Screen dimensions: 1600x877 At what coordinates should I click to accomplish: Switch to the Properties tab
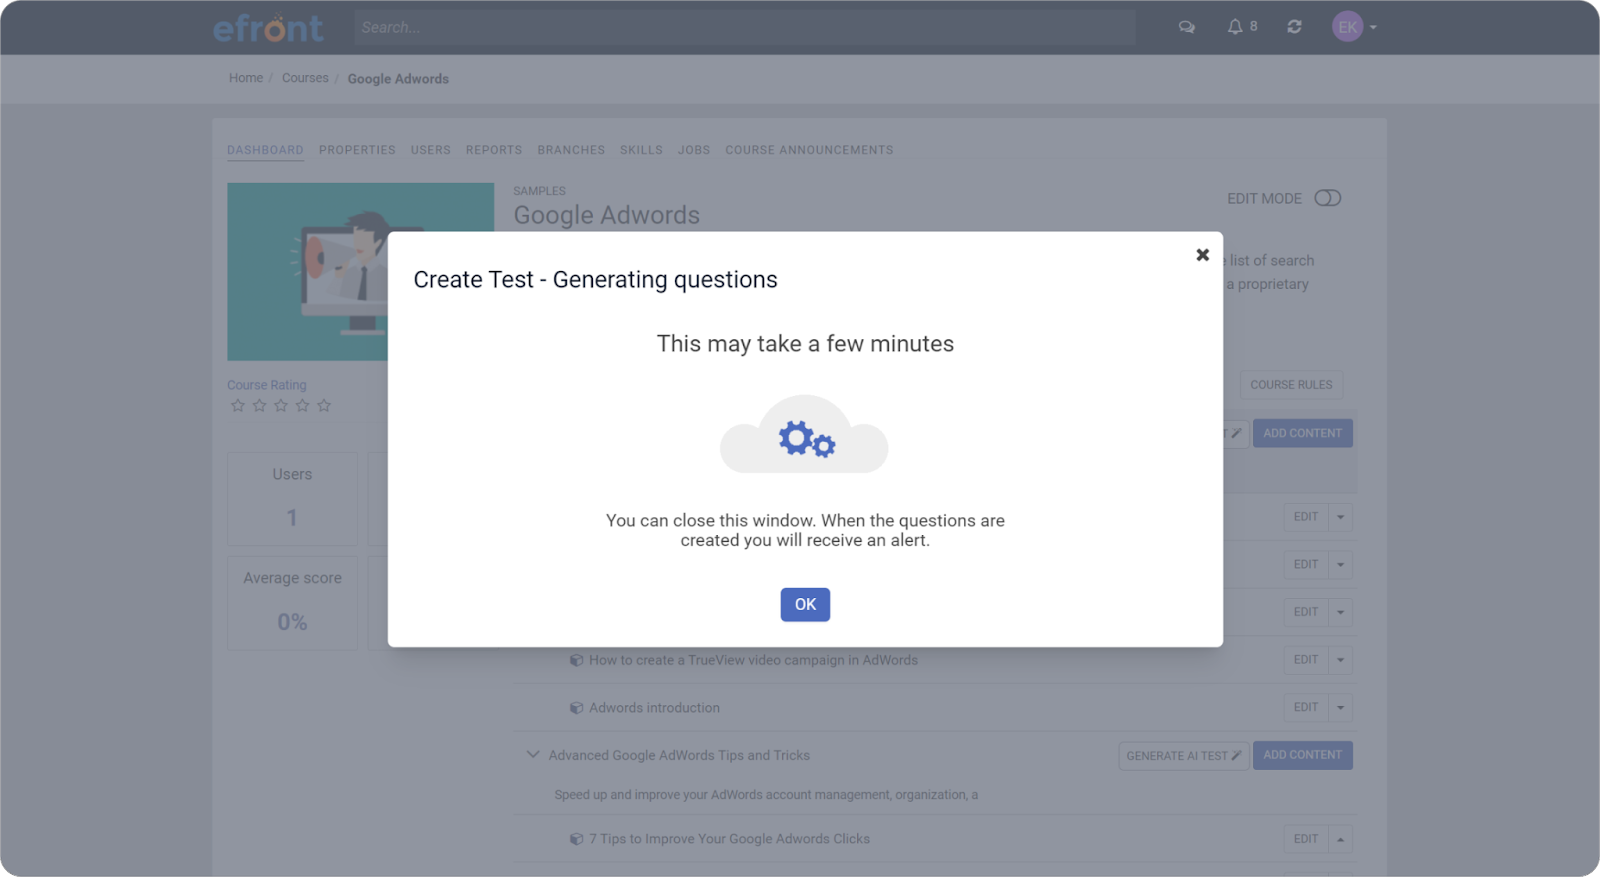[x=357, y=150]
